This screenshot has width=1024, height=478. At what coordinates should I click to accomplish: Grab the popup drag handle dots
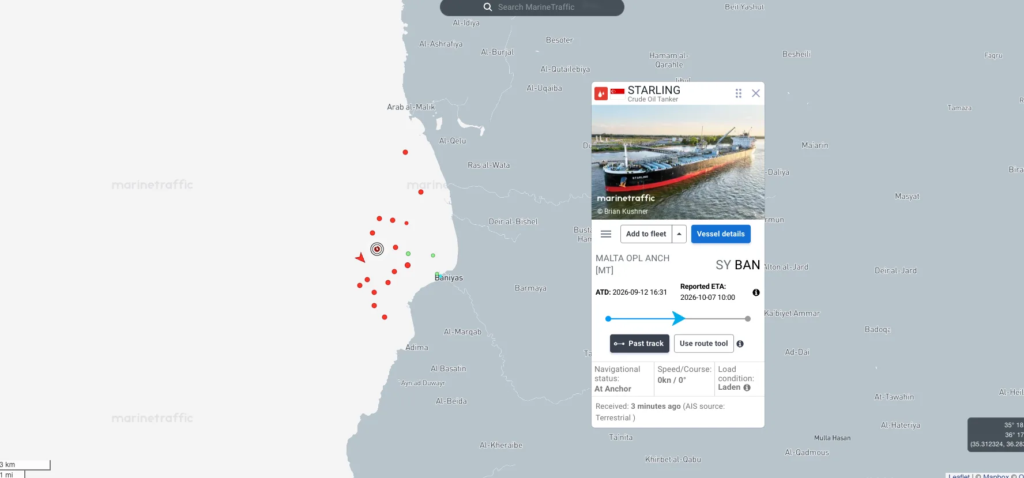tap(739, 93)
